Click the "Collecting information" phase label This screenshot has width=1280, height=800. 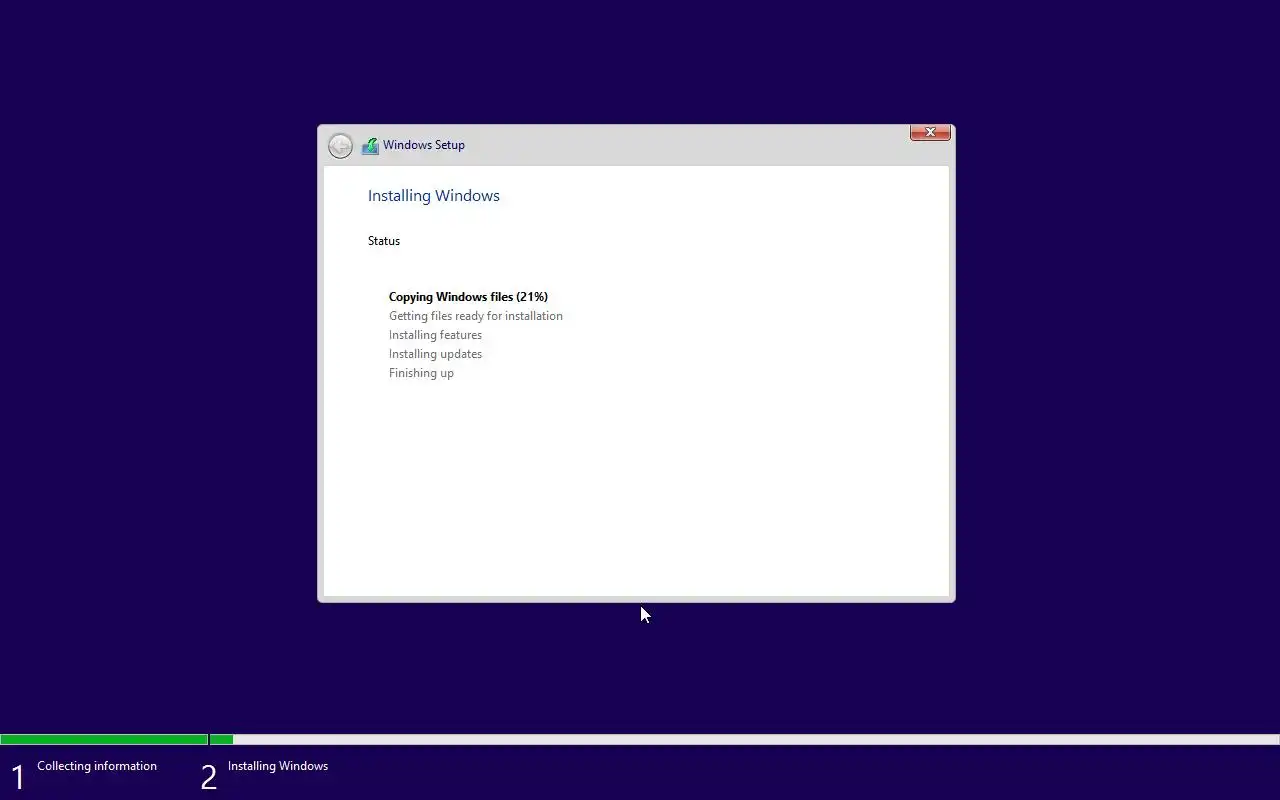[97, 766]
